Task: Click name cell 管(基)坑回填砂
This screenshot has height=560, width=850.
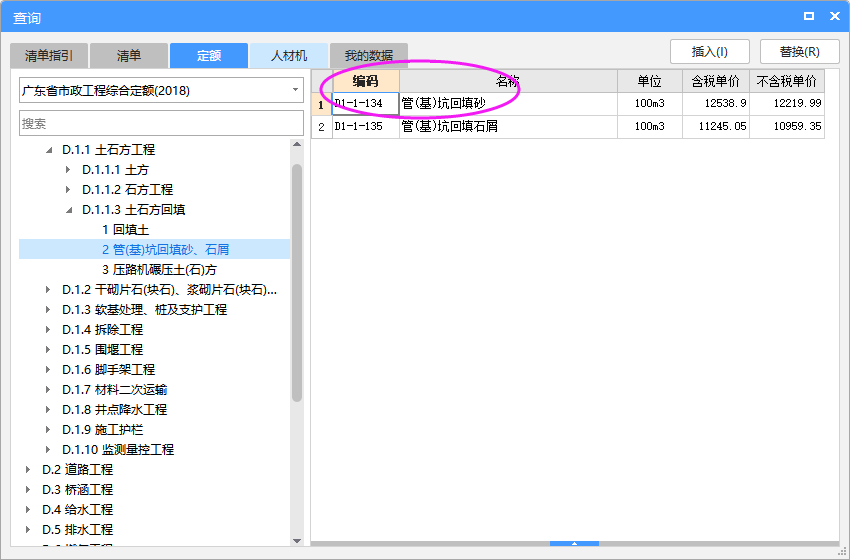Action: click(x=508, y=104)
